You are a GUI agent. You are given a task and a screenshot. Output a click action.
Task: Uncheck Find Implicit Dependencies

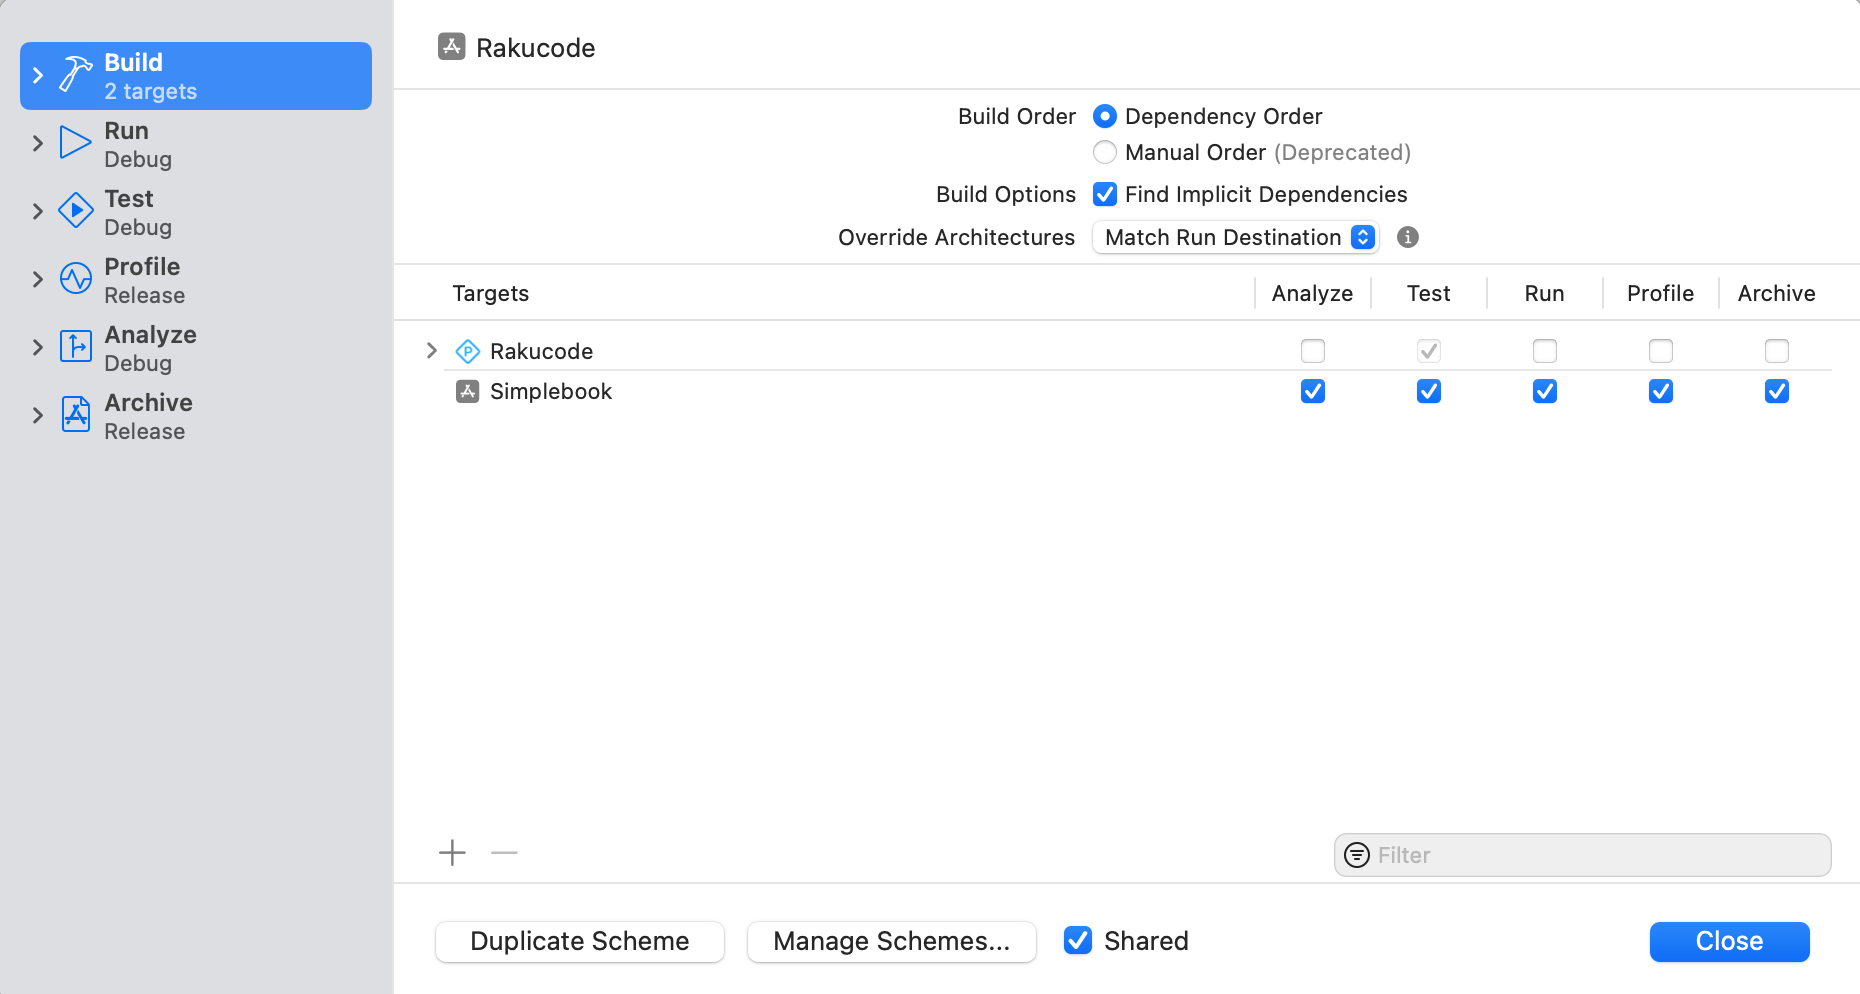pyautogui.click(x=1104, y=194)
